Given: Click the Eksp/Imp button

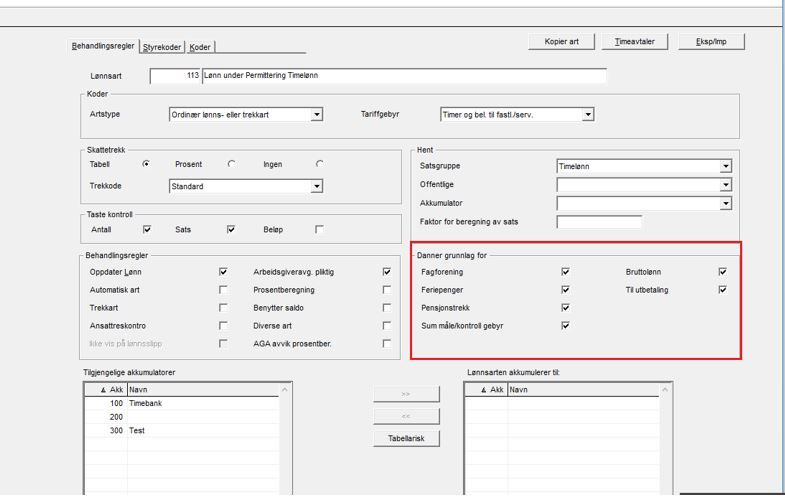Looking at the screenshot, I should [711, 42].
